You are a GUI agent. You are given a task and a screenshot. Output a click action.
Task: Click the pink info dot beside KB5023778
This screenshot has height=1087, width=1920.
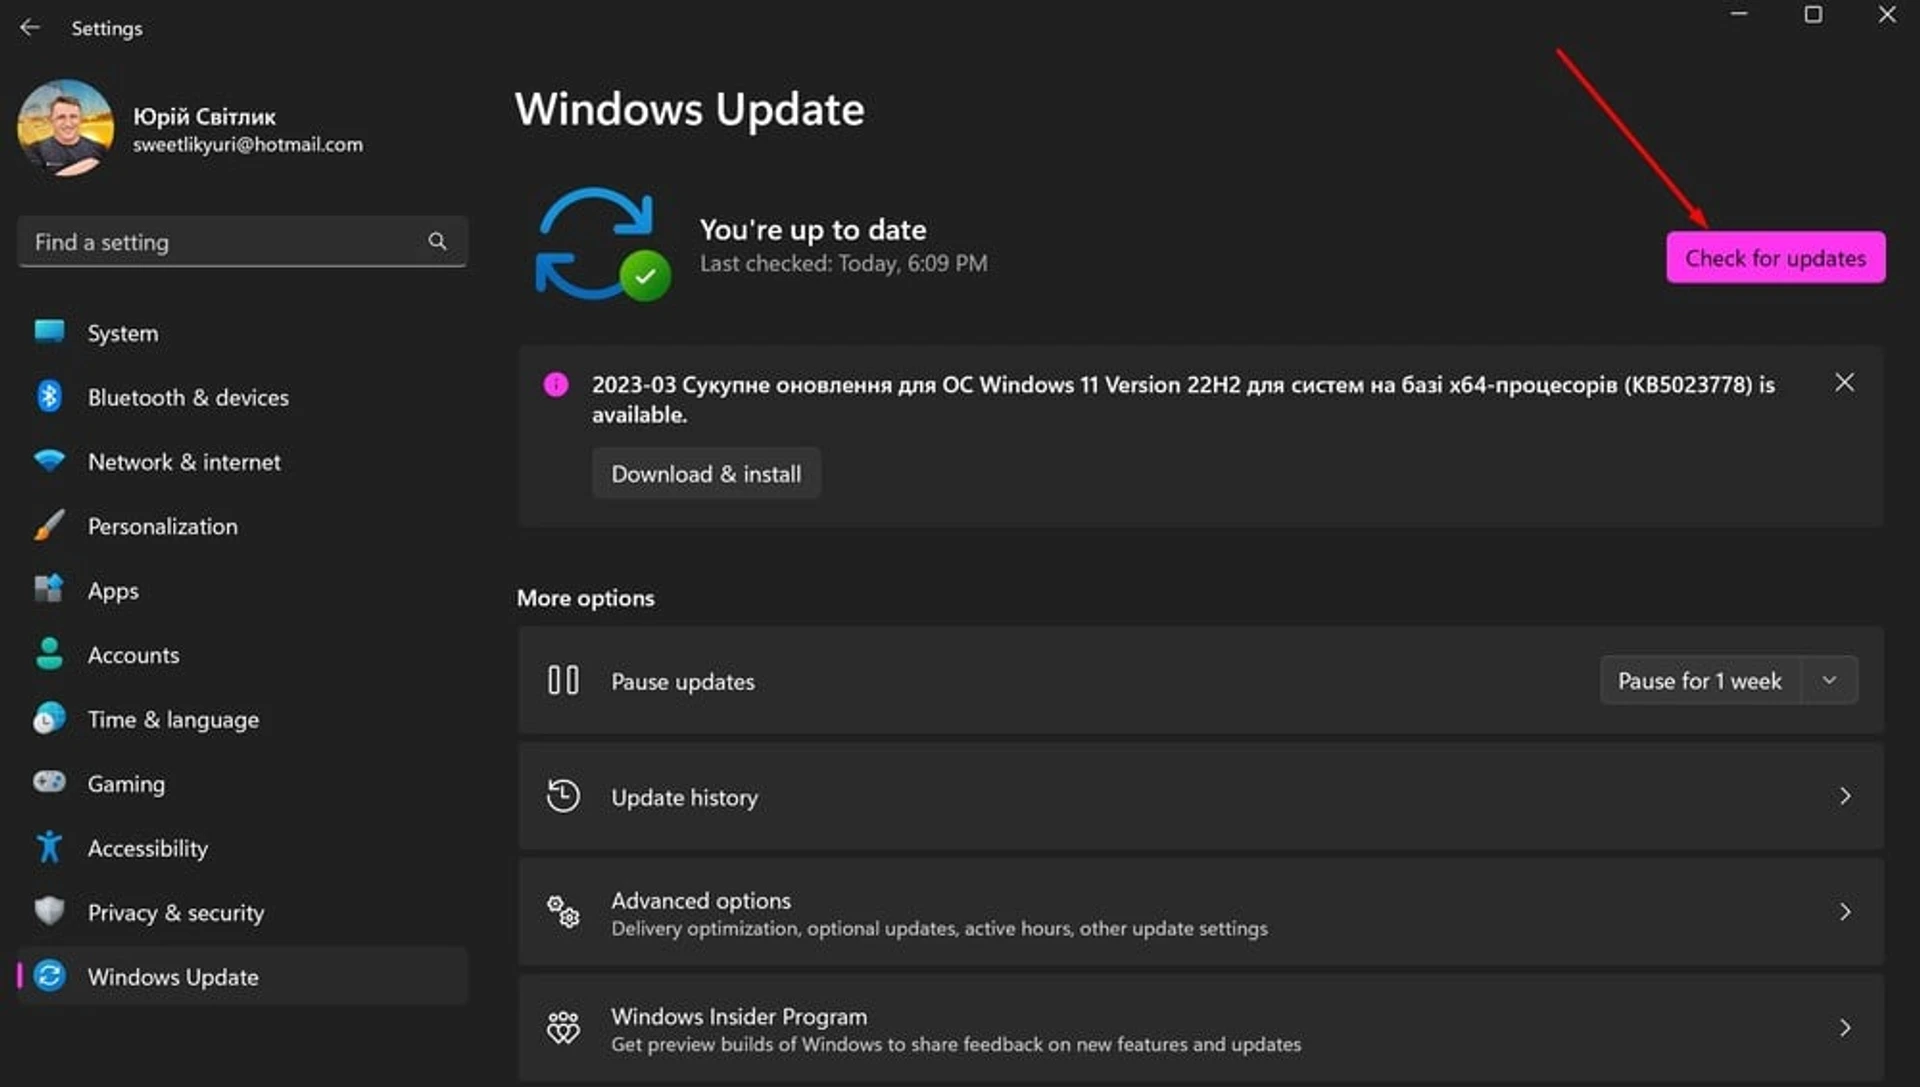[556, 384]
